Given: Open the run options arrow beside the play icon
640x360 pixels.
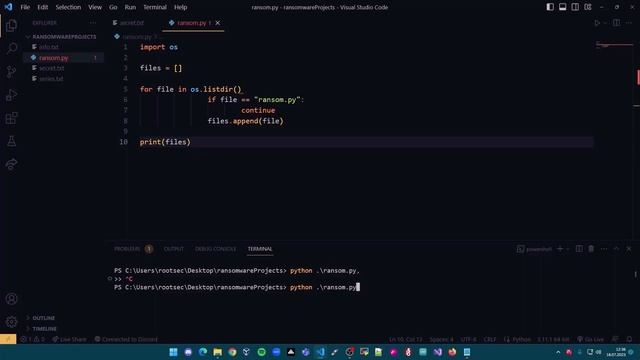Looking at the screenshot, I should (605, 23).
